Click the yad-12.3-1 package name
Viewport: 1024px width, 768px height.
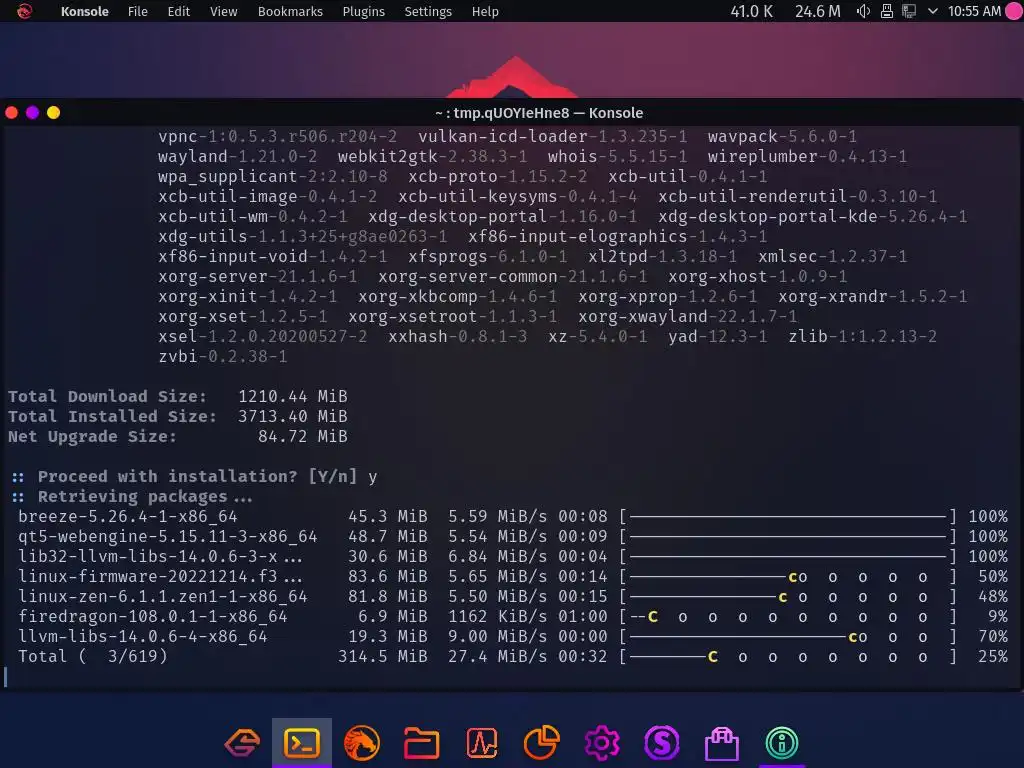point(718,336)
